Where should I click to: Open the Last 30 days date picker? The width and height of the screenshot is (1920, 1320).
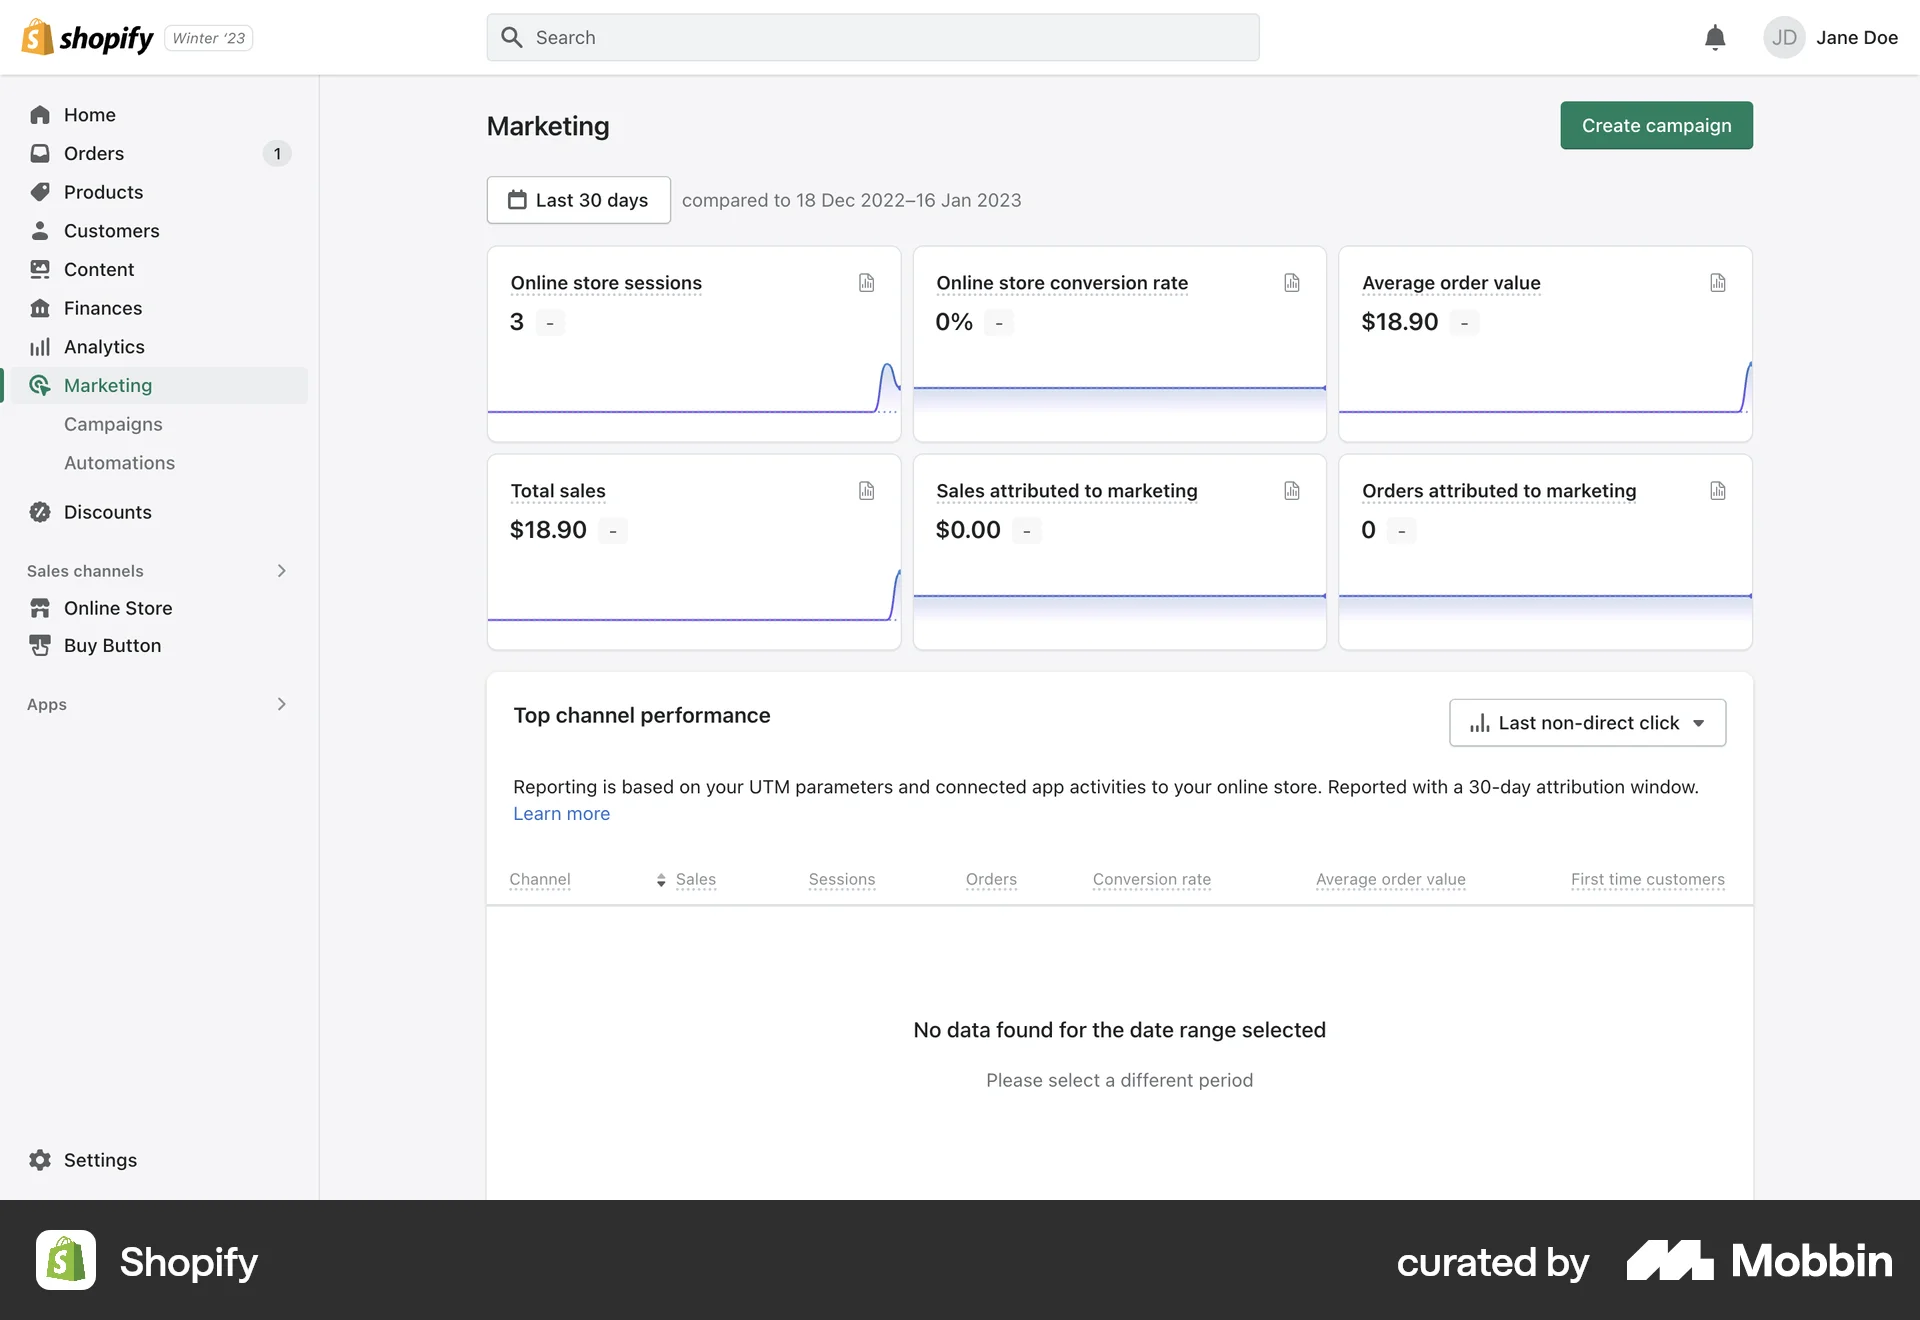point(578,200)
